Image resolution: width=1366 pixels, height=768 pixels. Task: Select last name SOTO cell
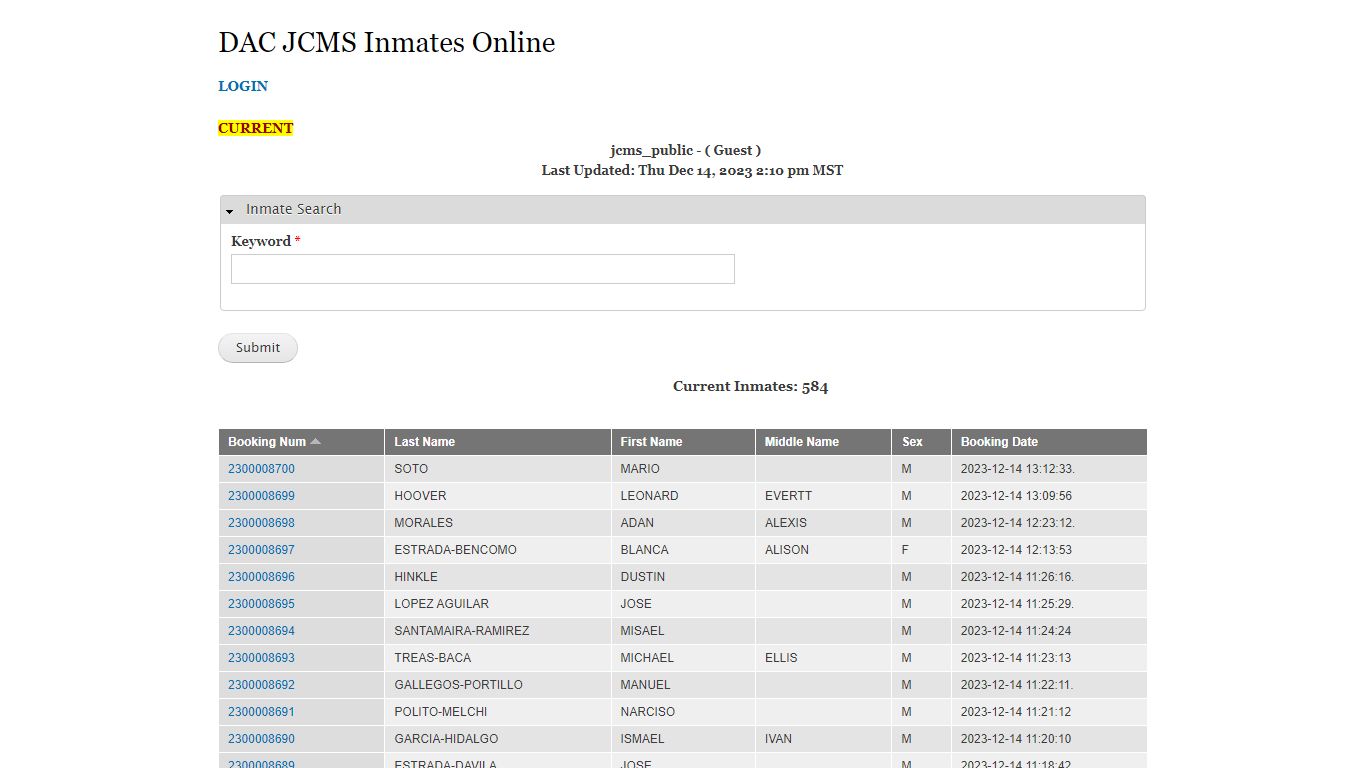coord(498,469)
